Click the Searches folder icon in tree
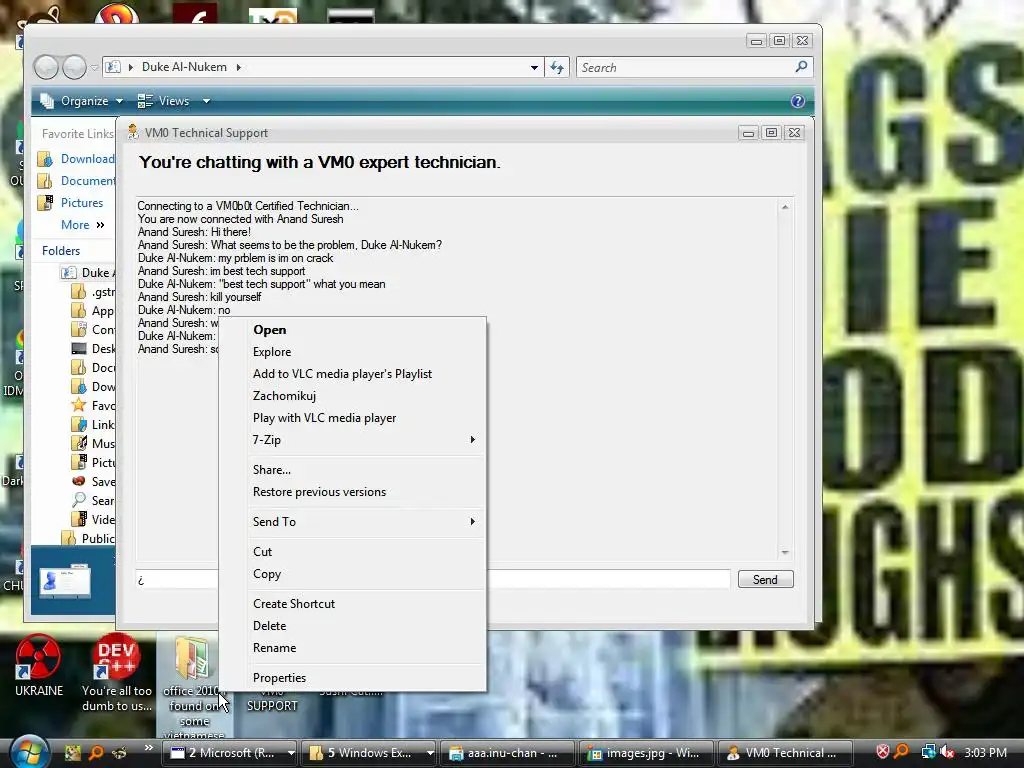This screenshot has height=768, width=1024. coord(79,500)
